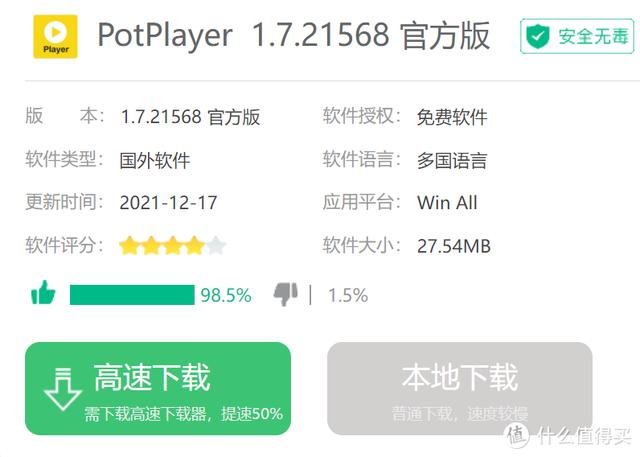Click the 98.5% approval percentage
Screen dimensions: 640x457
226,295
